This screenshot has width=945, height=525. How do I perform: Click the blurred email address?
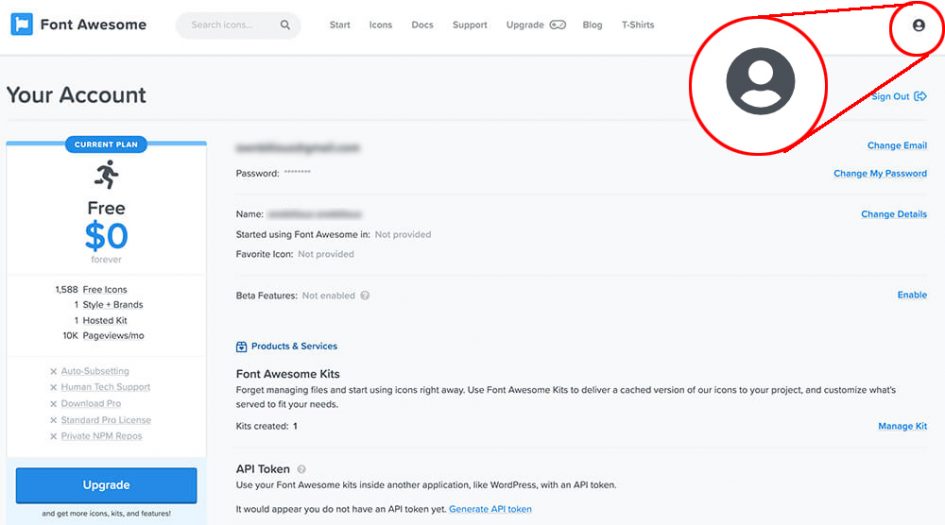(298, 148)
